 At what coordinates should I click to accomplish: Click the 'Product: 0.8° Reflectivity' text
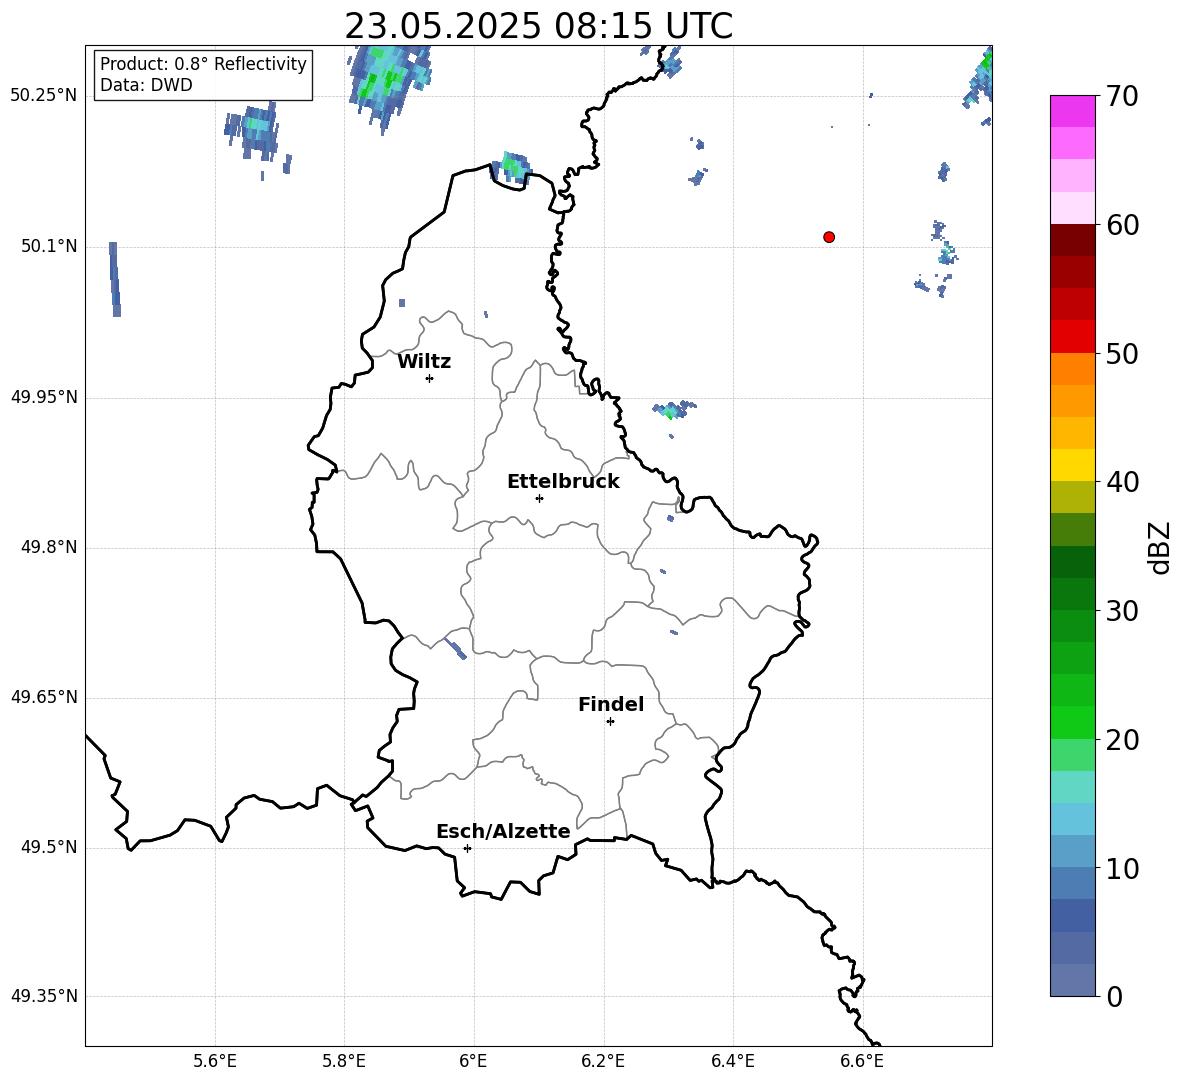[203, 63]
